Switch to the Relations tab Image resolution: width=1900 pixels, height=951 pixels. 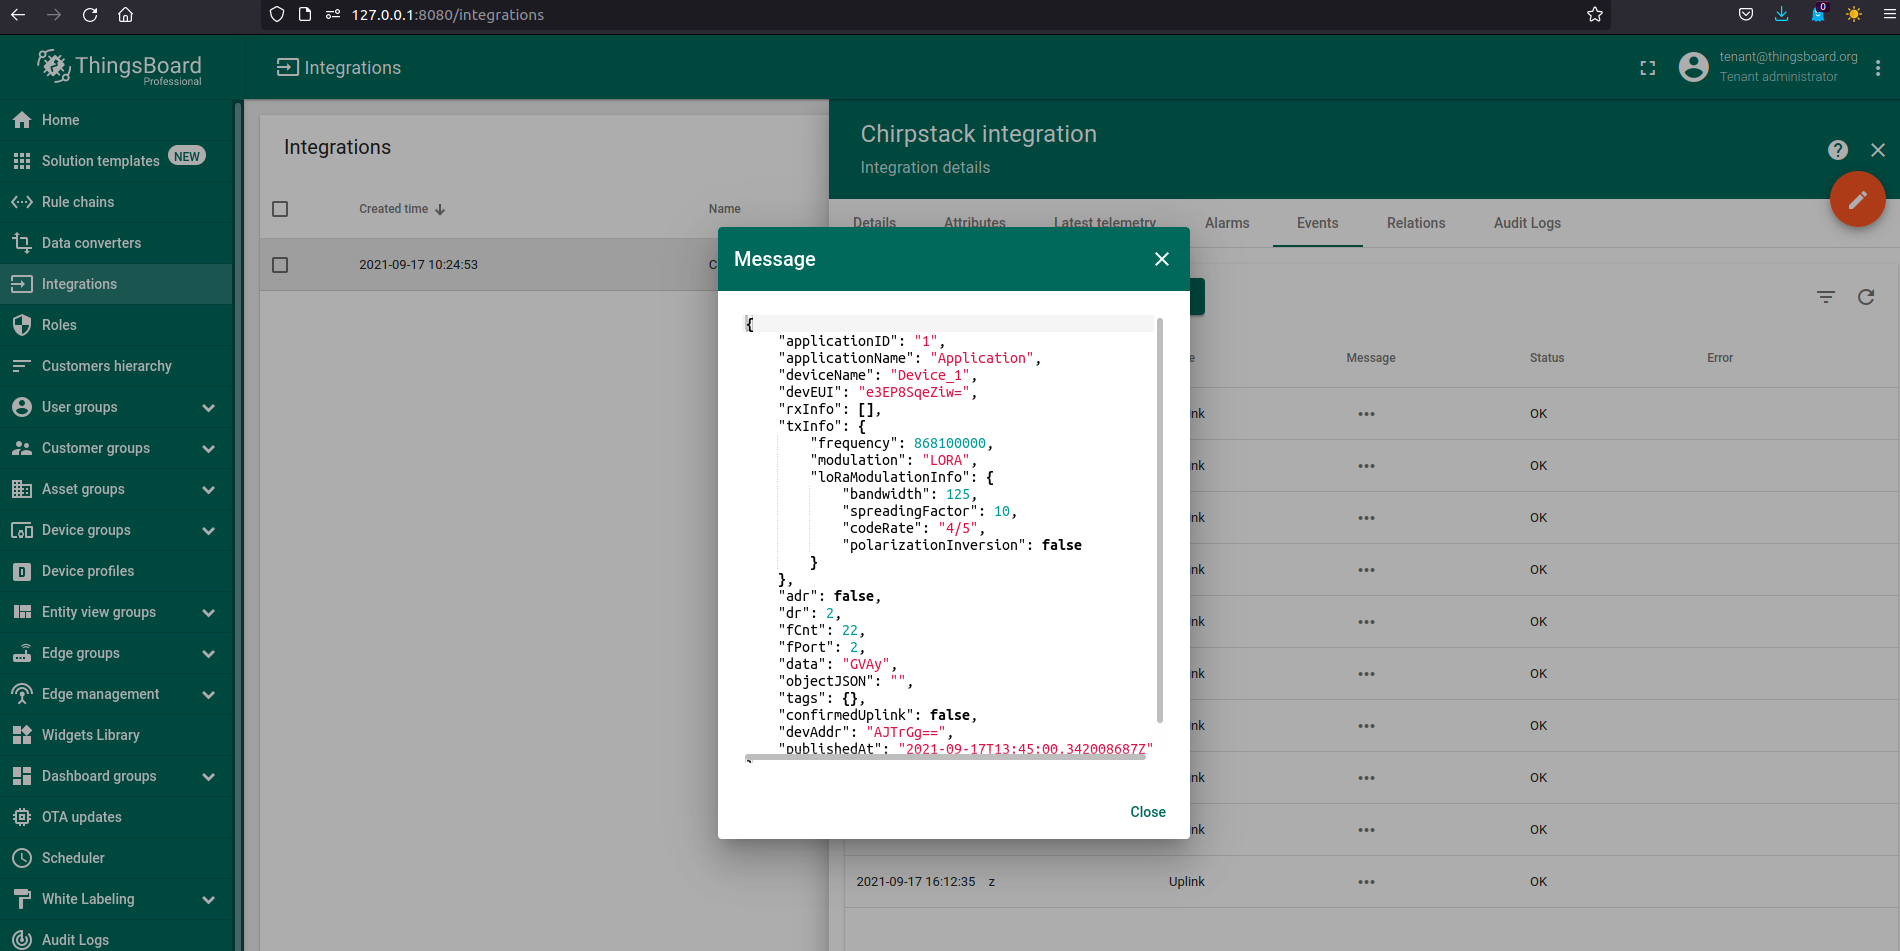tap(1416, 223)
